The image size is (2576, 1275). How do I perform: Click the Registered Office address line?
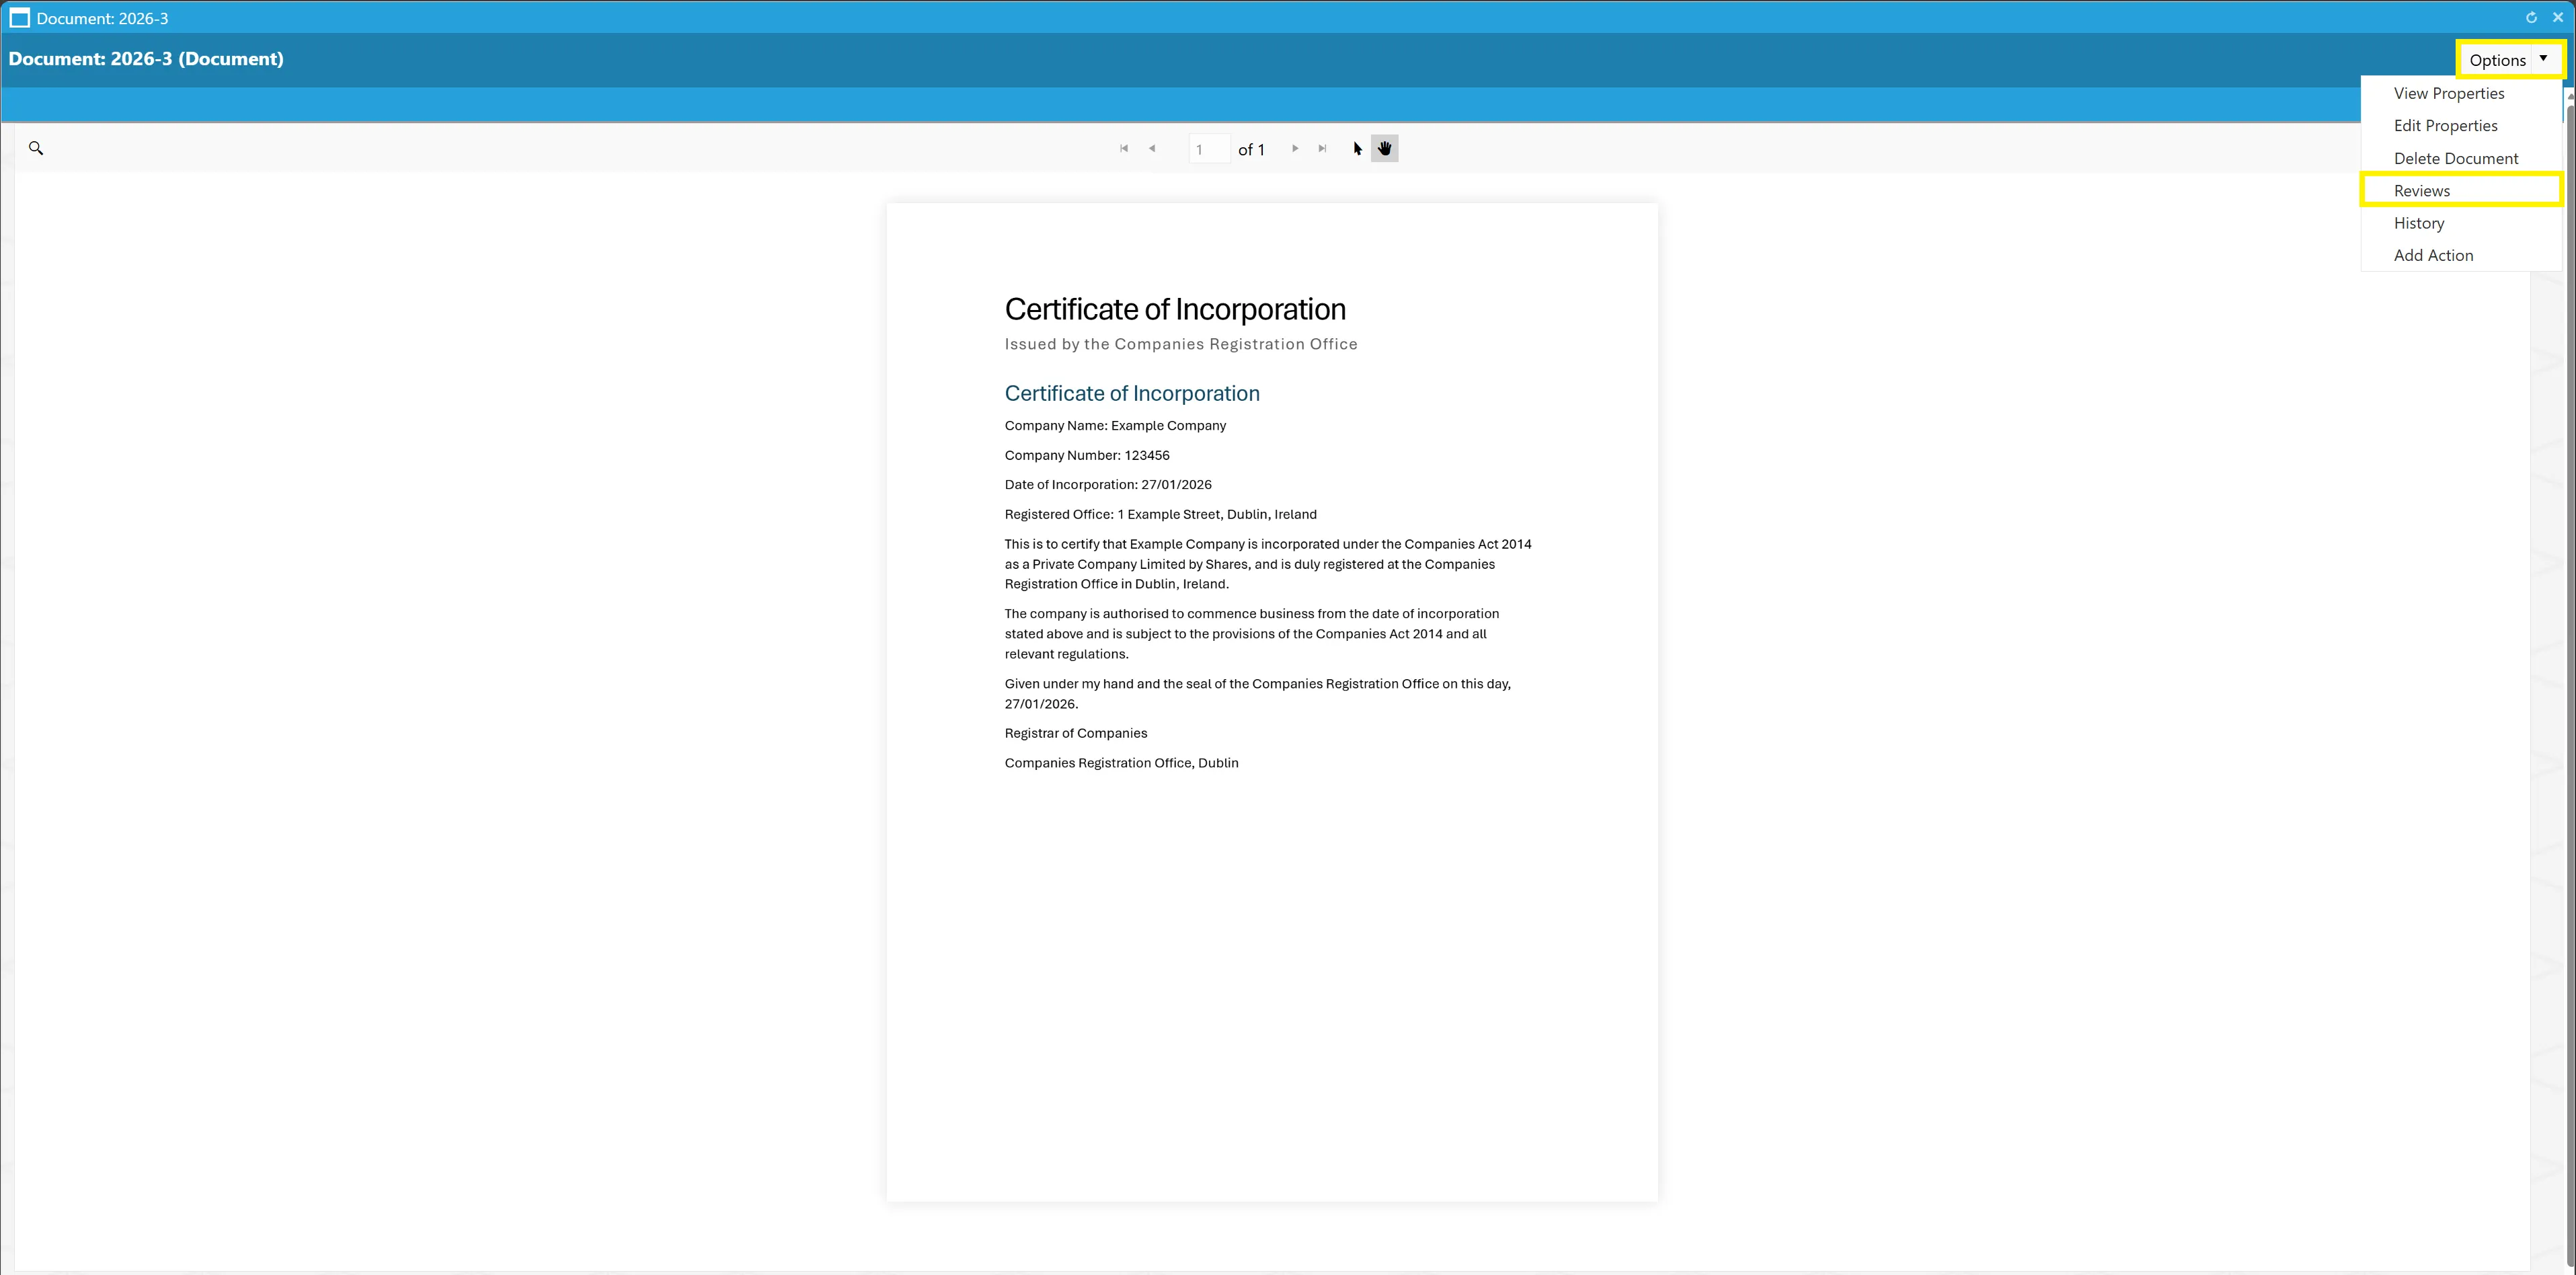coord(1160,514)
